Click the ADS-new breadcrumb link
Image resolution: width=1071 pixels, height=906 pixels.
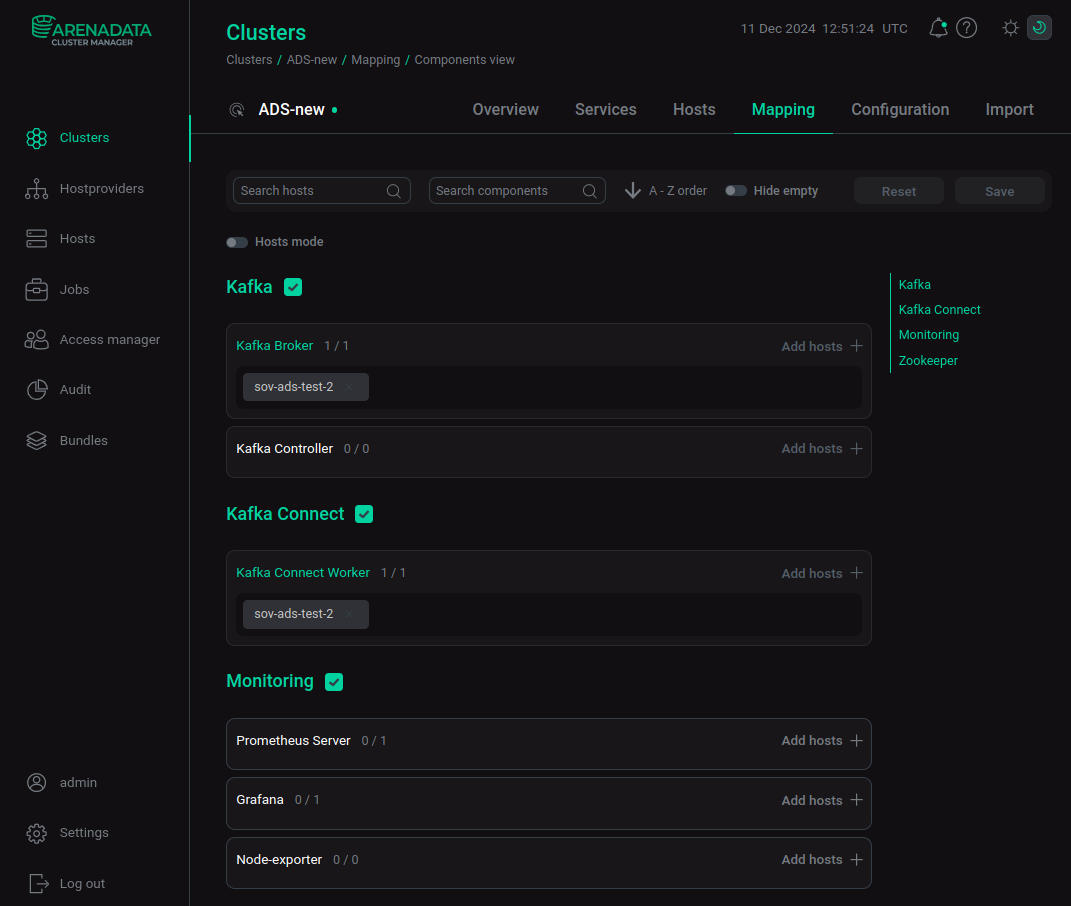tap(311, 60)
